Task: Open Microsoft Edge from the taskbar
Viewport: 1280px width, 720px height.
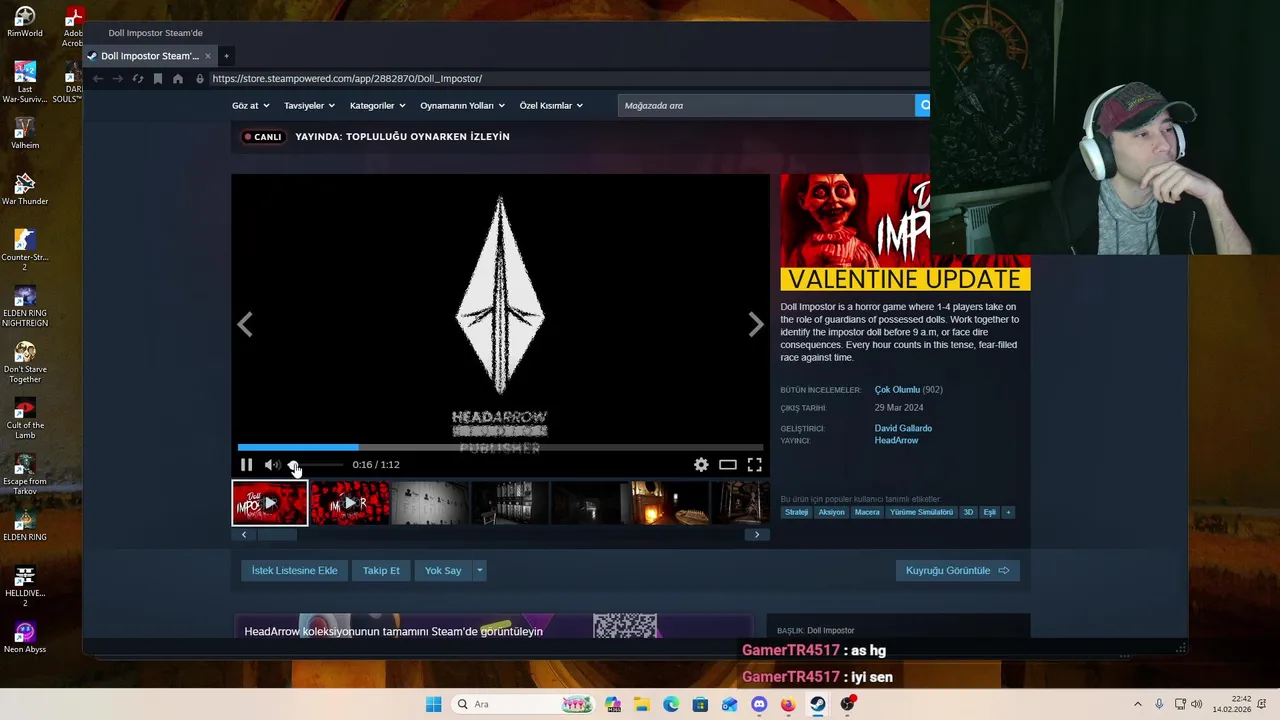Action: click(x=671, y=704)
